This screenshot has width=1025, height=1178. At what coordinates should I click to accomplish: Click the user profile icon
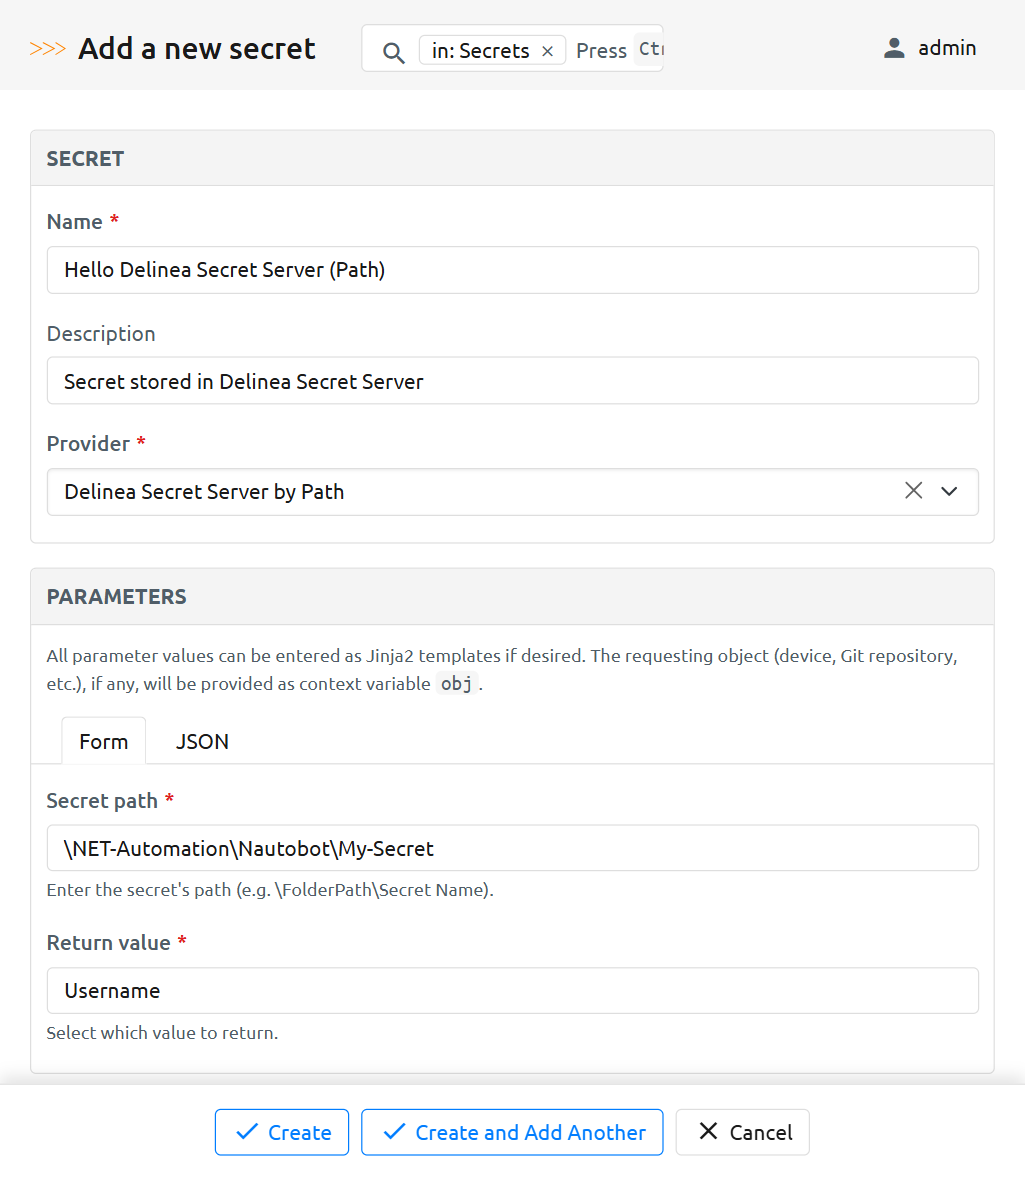point(894,48)
